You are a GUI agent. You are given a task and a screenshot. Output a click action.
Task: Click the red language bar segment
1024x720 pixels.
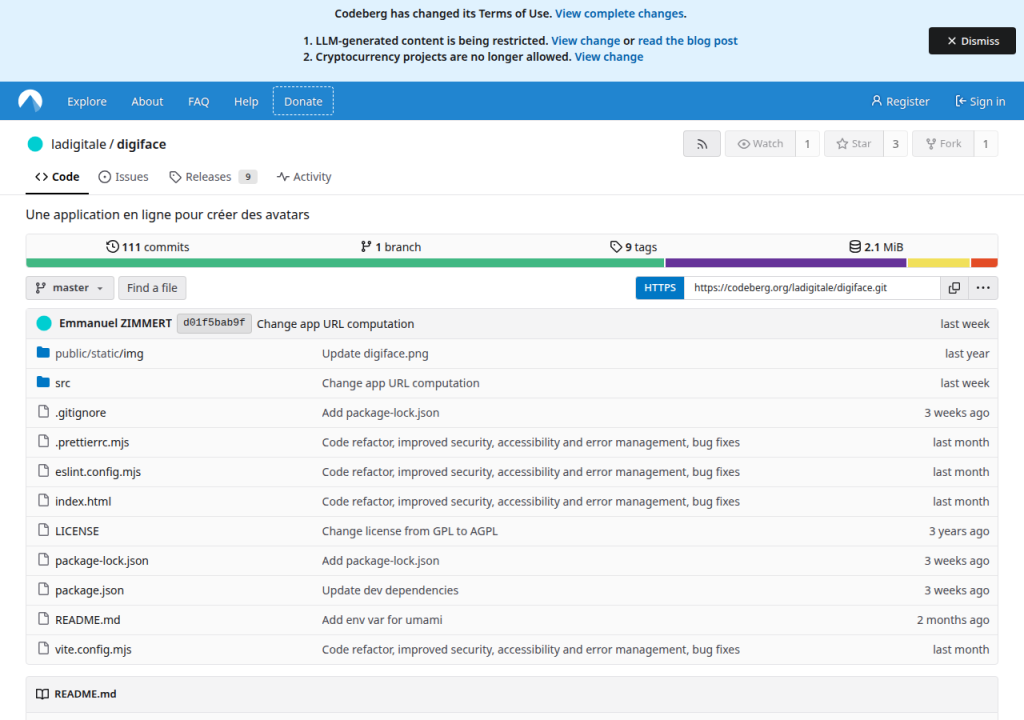tap(984, 263)
